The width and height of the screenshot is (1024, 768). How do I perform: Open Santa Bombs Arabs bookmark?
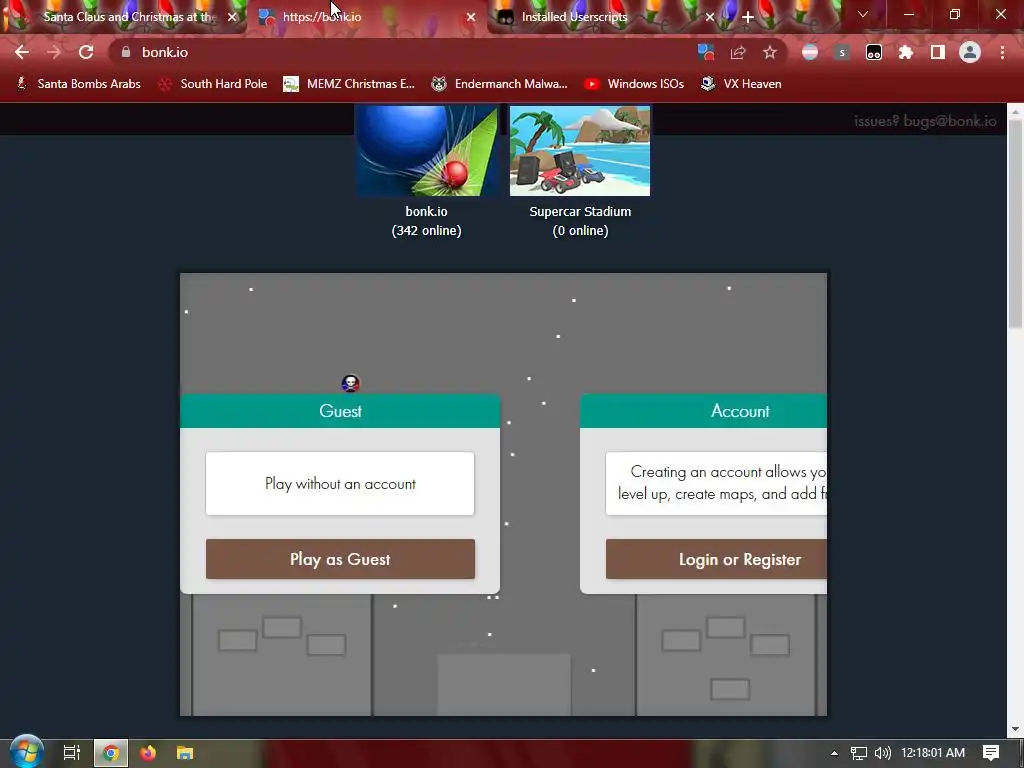click(78, 84)
